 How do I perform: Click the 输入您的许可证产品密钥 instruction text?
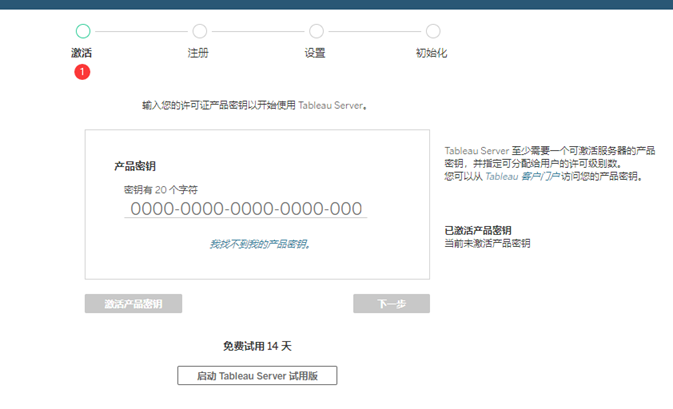pos(255,105)
